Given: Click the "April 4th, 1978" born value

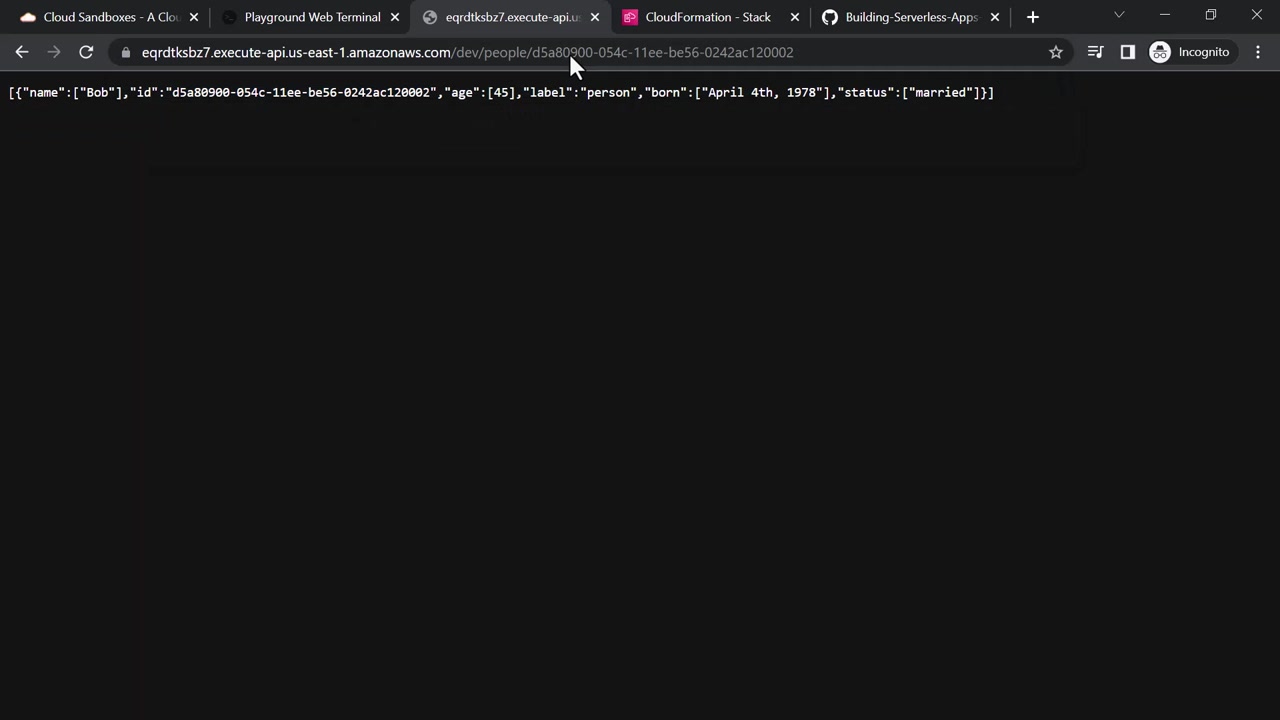Looking at the screenshot, I should click(x=763, y=92).
